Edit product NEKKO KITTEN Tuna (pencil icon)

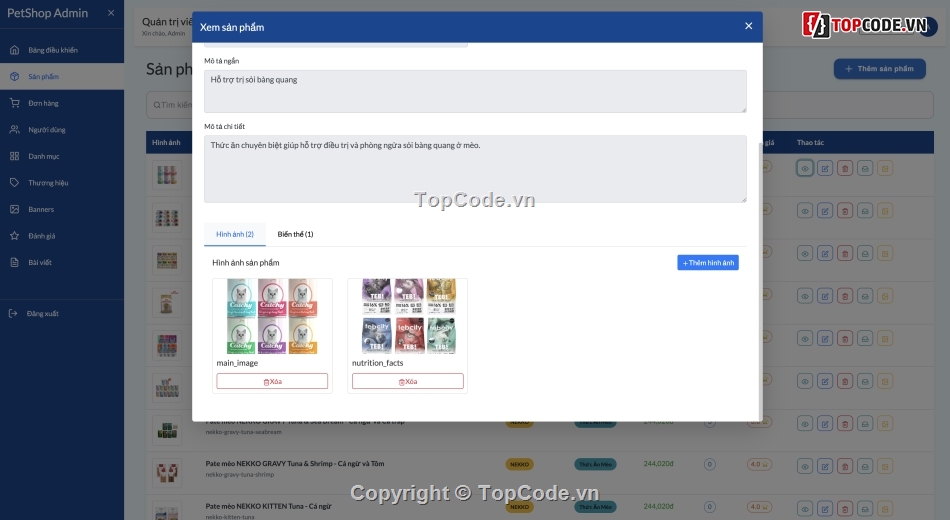tap(825, 508)
